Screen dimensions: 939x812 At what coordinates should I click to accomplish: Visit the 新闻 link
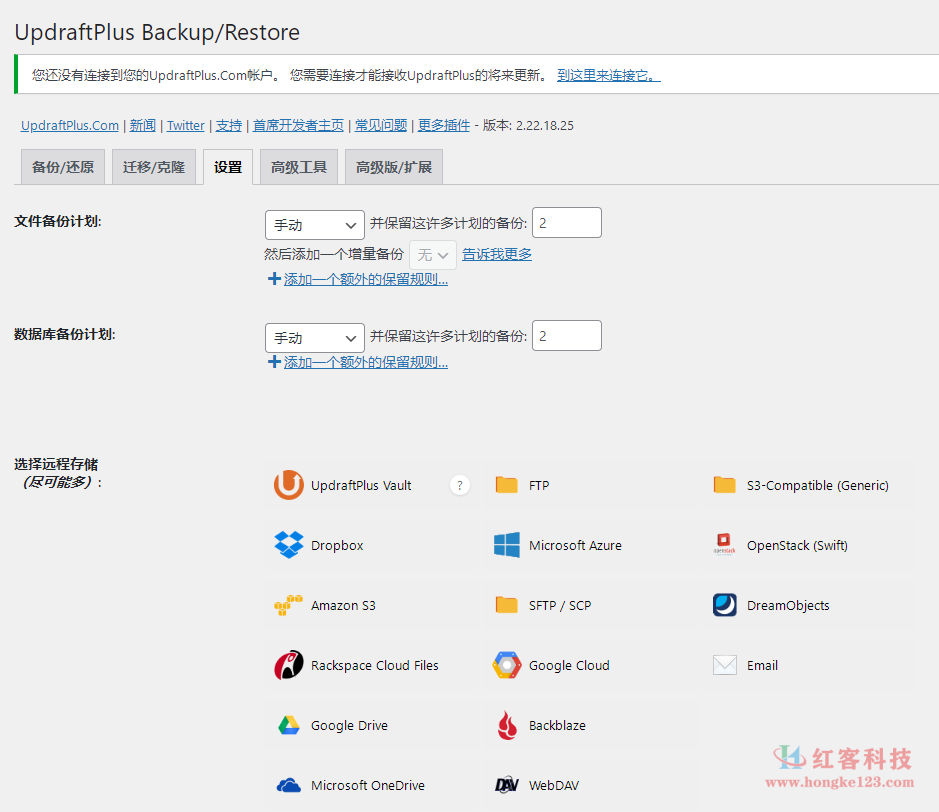[143, 126]
